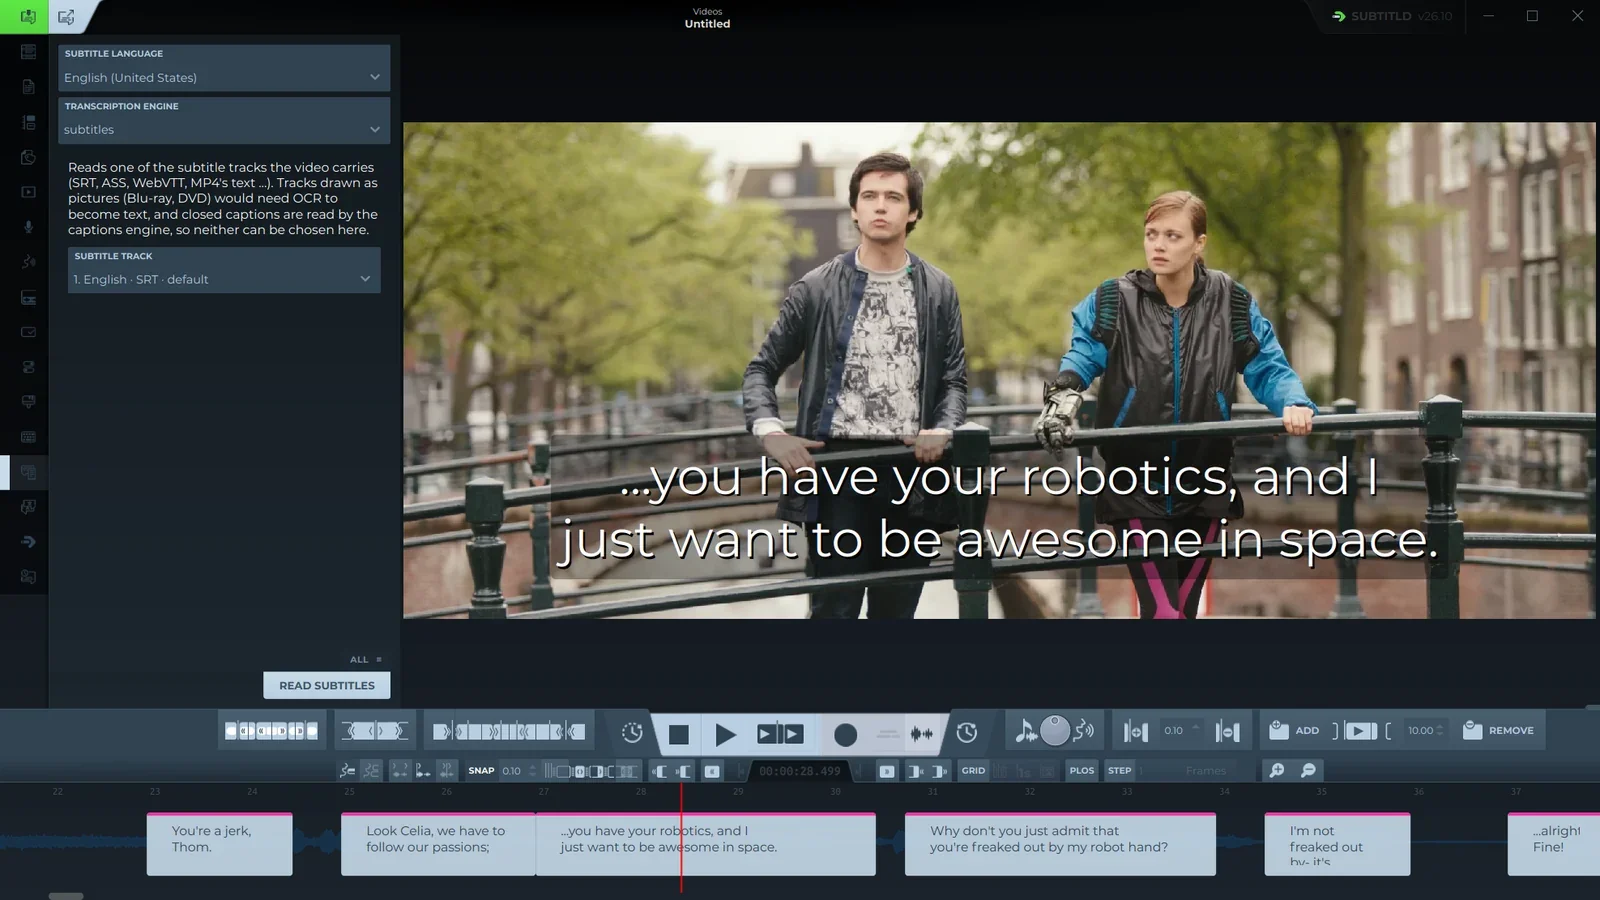Click the play-segment button beside play

(x=780, y=734)
